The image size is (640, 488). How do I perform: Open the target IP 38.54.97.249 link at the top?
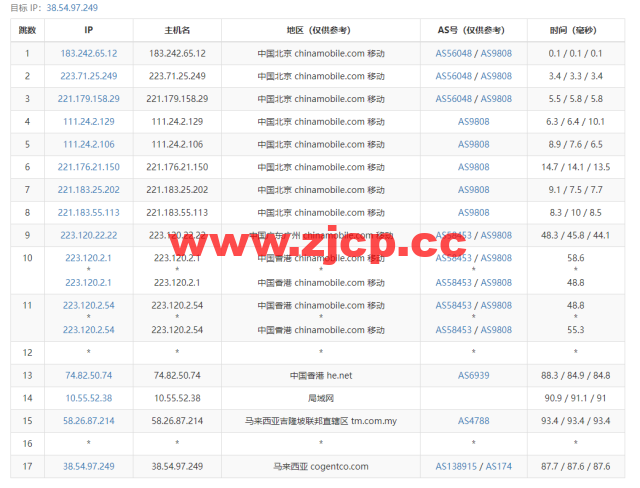pos(72,8)
